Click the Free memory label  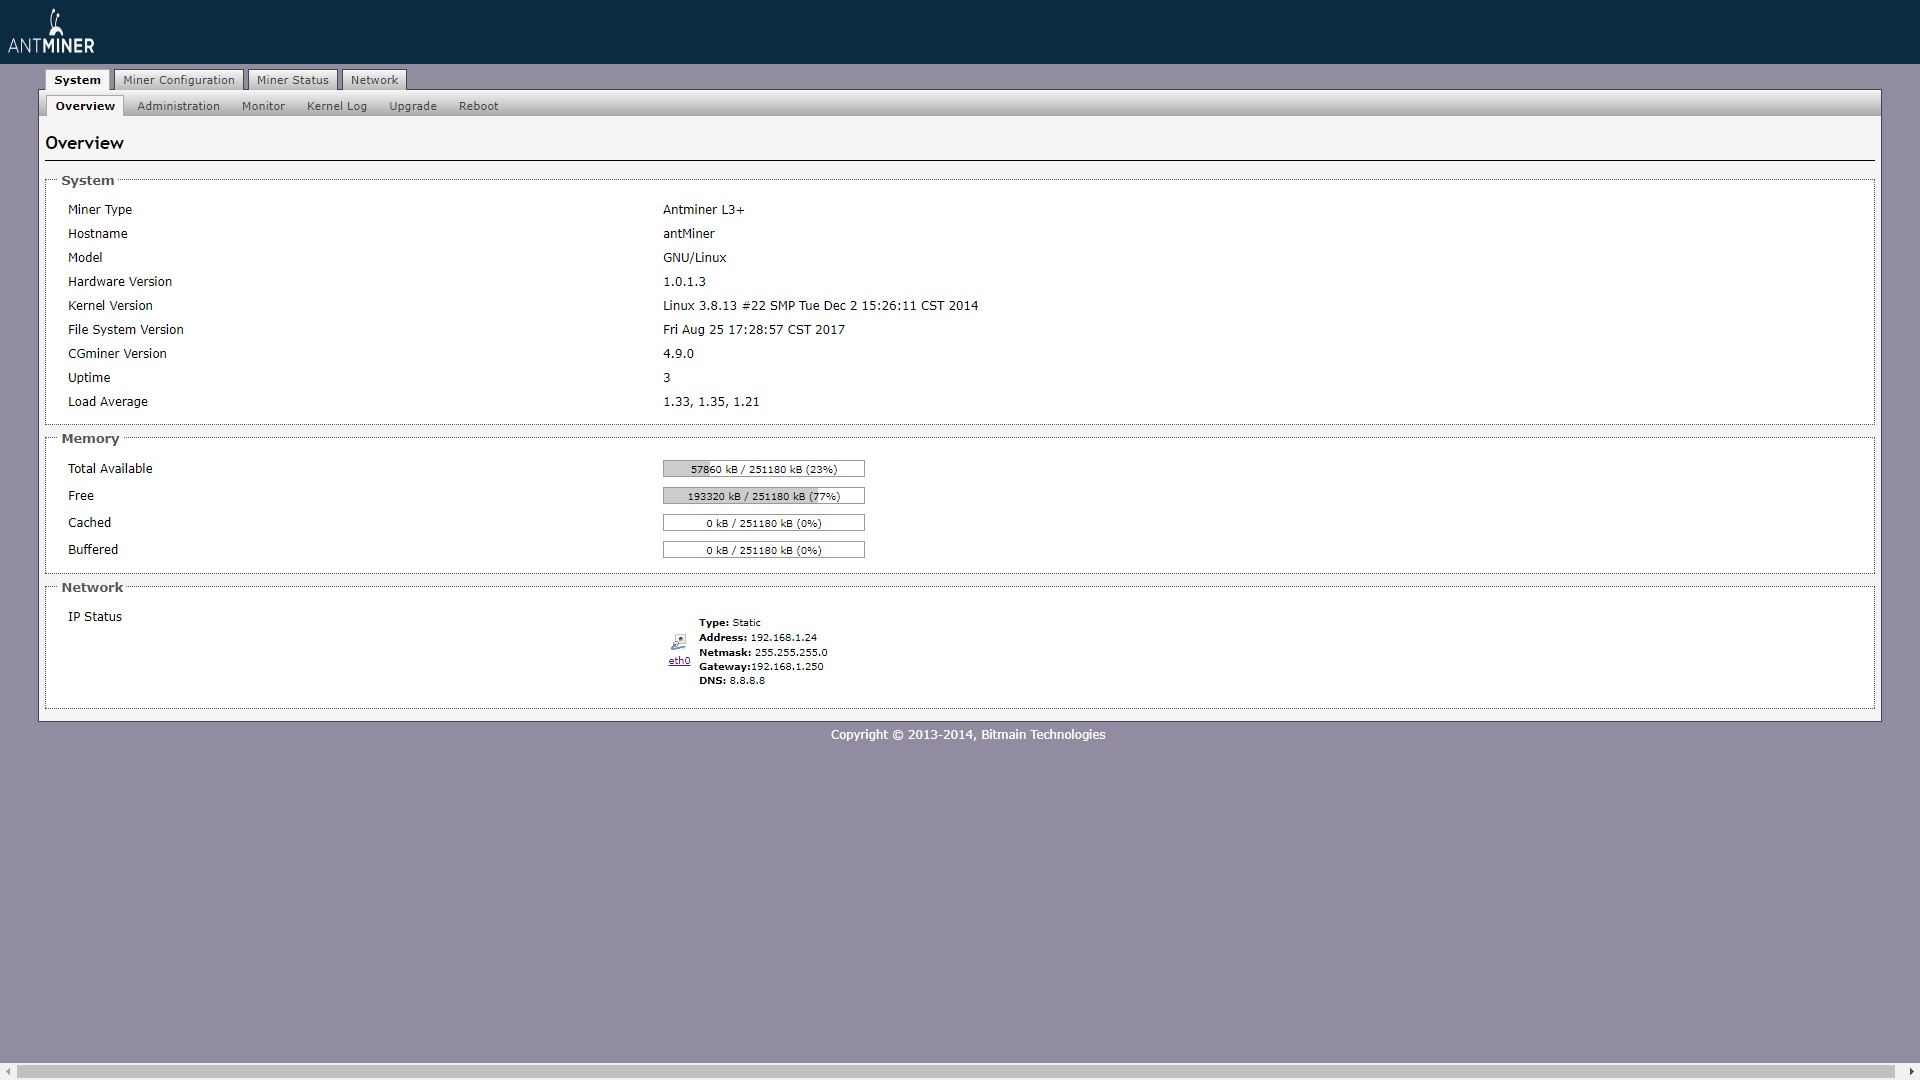pos(81,496)
